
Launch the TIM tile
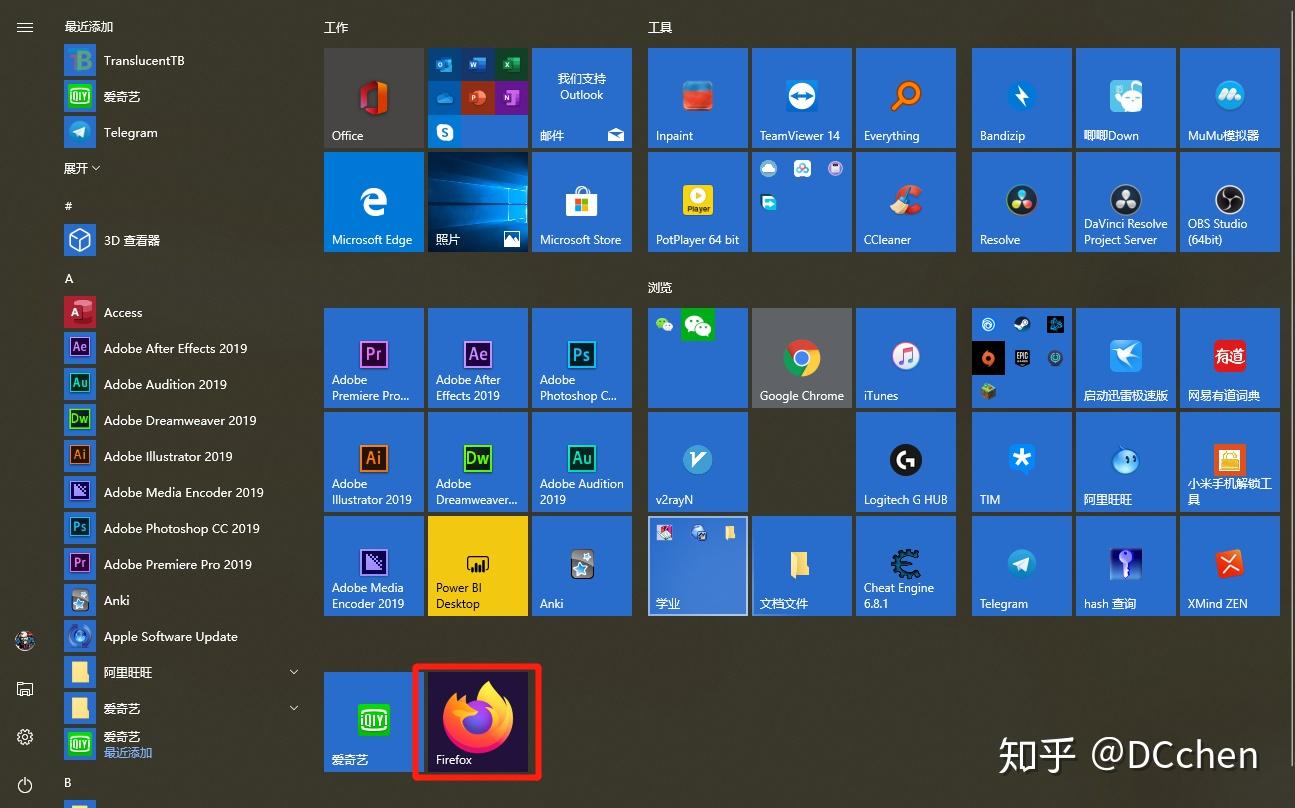pos(1022,462)
